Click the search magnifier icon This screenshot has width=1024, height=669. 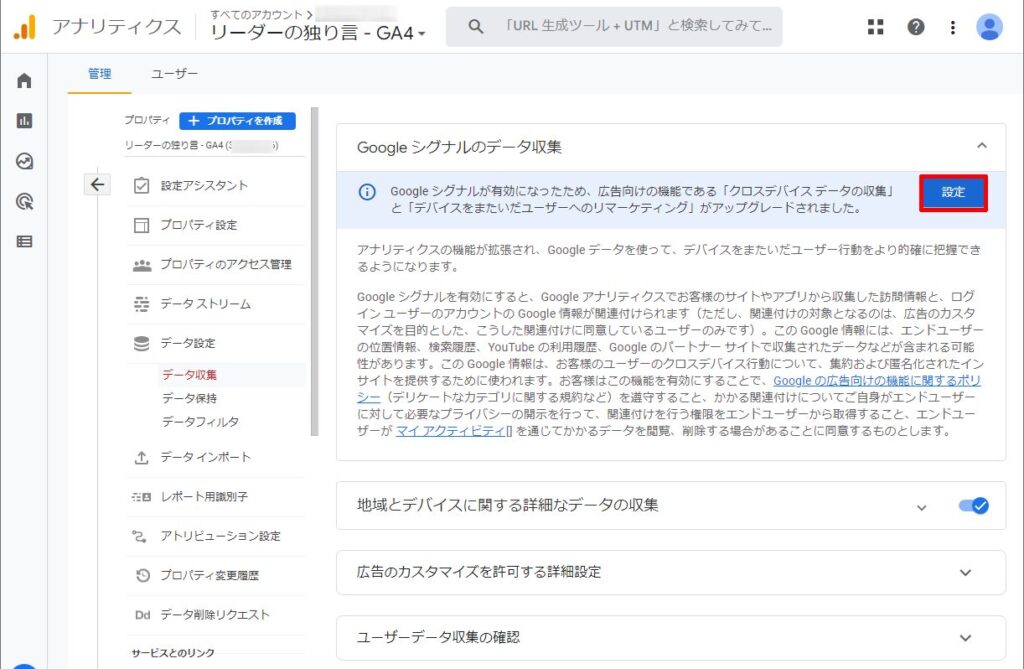tap(476, 27)
